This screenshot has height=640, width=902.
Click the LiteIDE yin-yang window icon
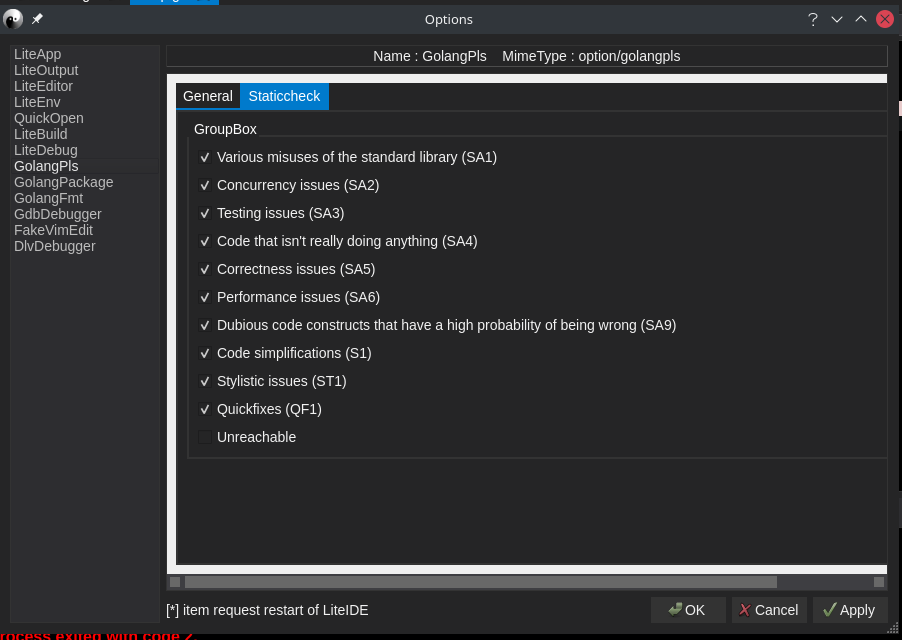click(x=13, y=19)
